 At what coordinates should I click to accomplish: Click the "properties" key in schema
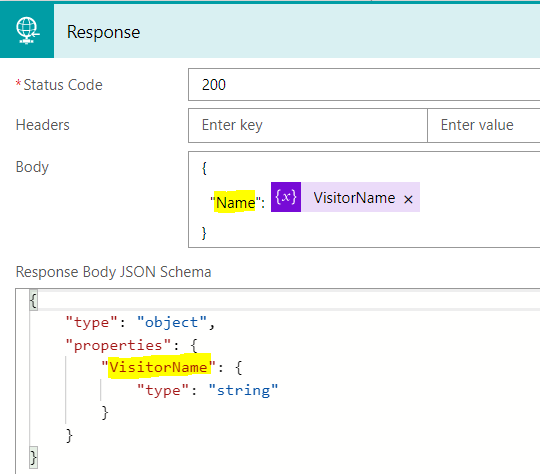coord(118,345)
